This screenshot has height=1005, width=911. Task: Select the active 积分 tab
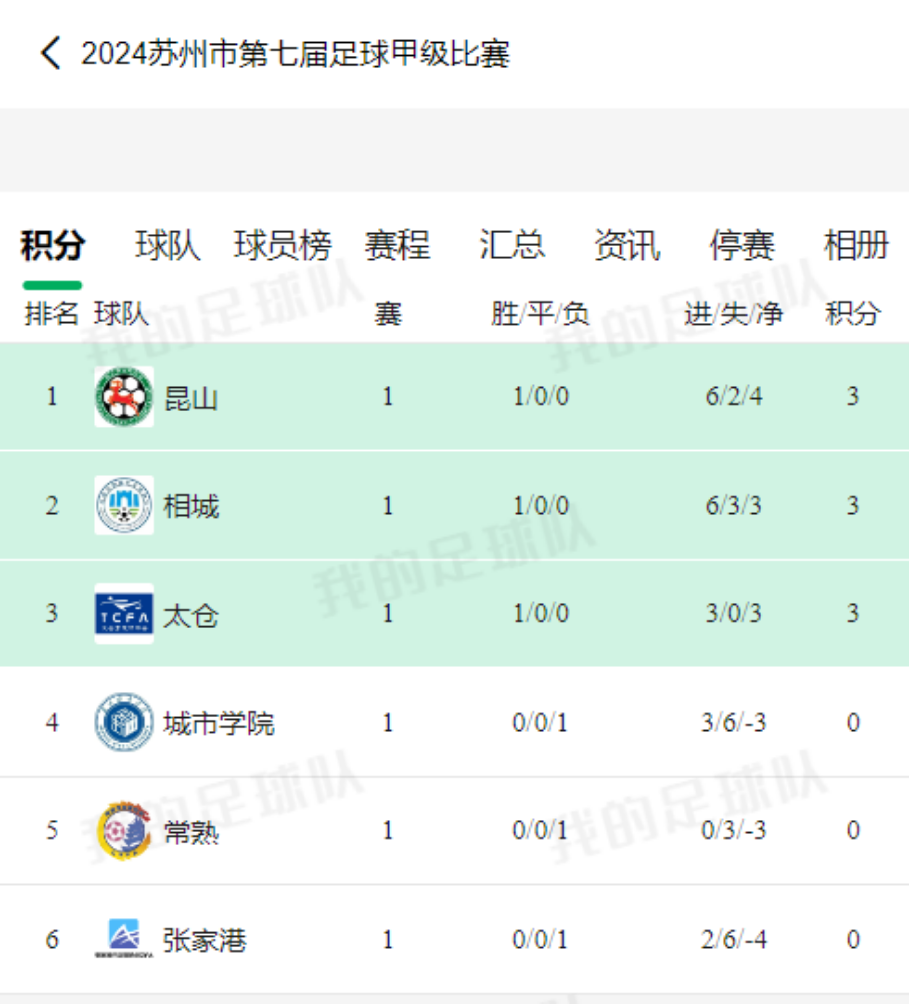tap(53, 245)
